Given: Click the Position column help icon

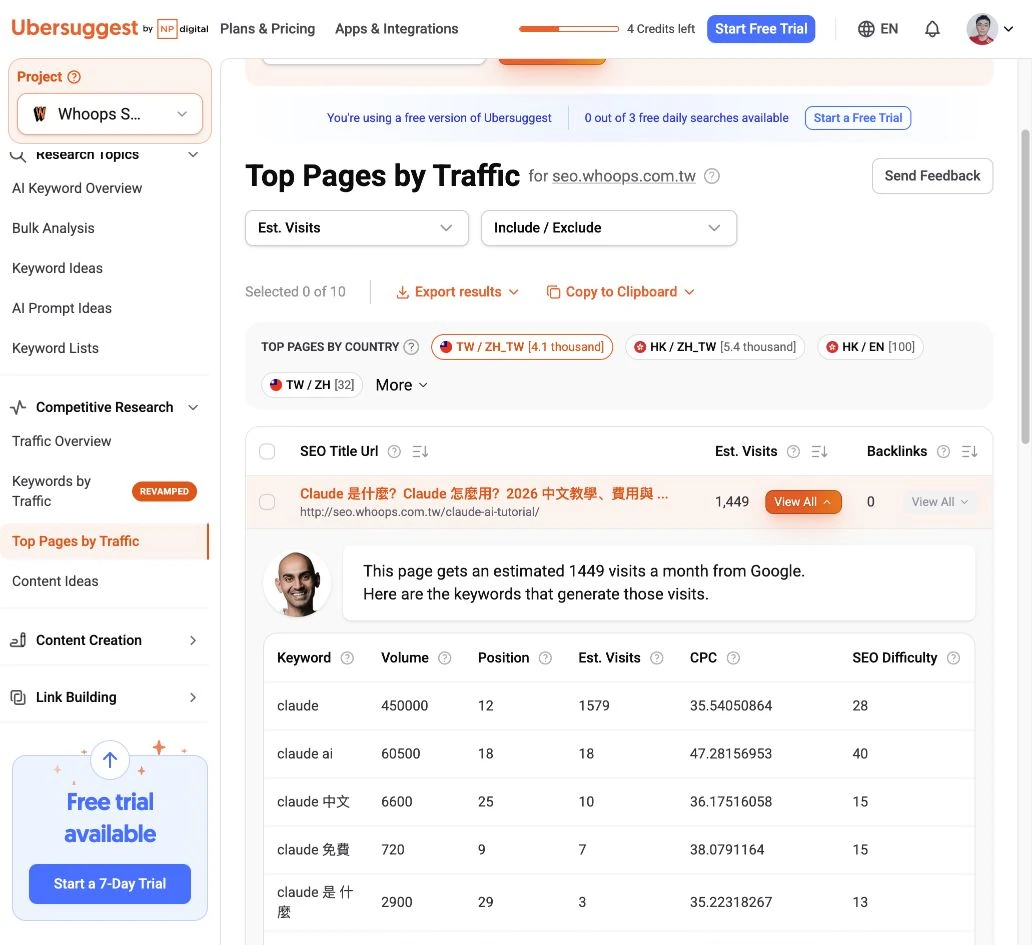Looking at the screenshot, I should (546, 658).
